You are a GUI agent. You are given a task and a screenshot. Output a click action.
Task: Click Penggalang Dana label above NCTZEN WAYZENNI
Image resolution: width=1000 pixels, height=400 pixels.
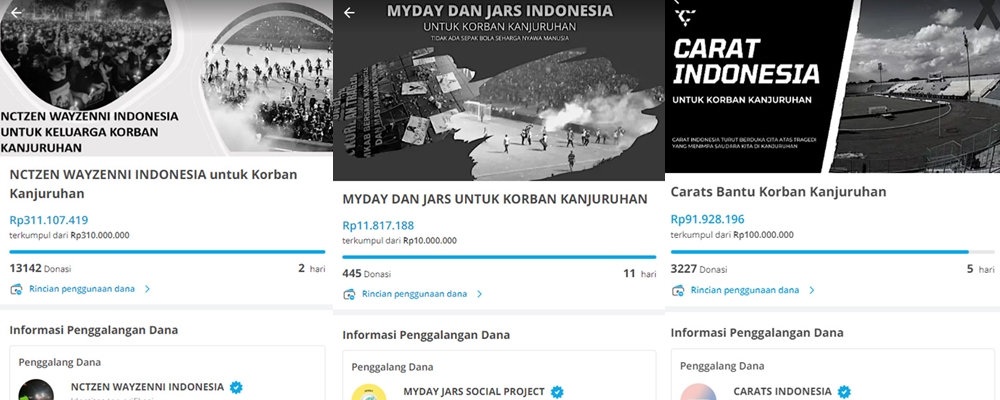click(x=60, y=362)
